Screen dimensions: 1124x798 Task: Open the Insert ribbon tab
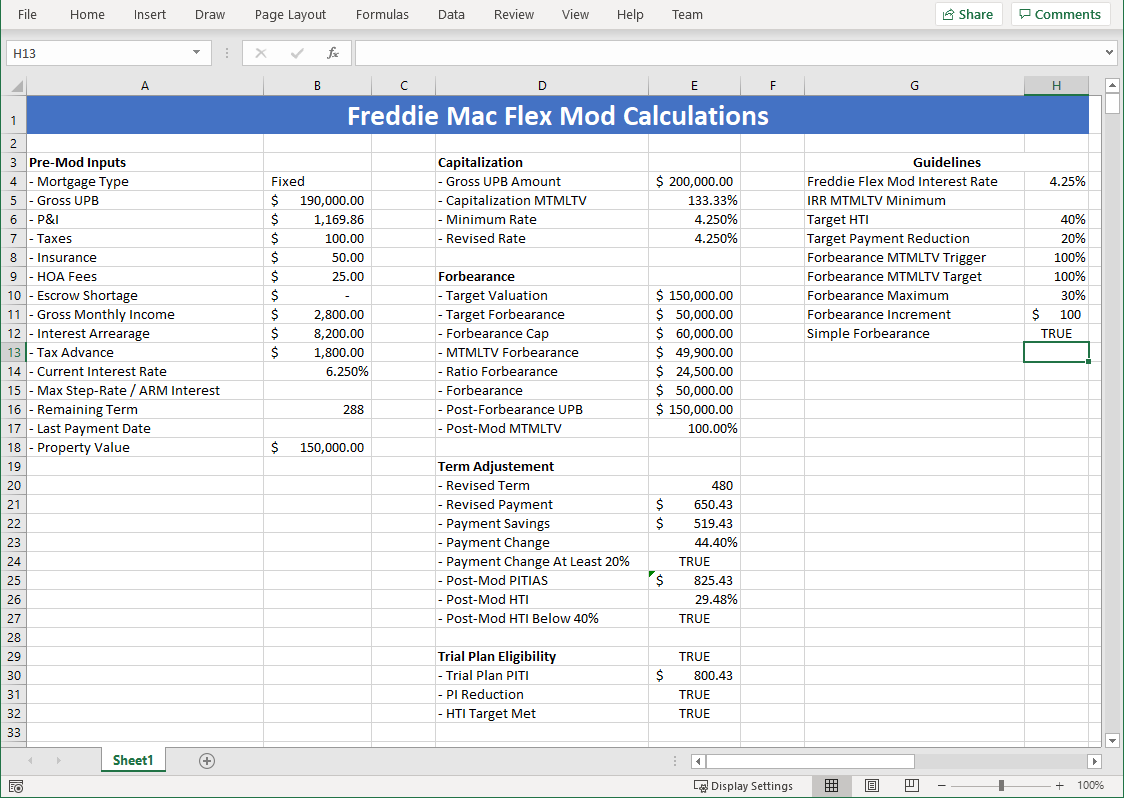coord(150,14)
